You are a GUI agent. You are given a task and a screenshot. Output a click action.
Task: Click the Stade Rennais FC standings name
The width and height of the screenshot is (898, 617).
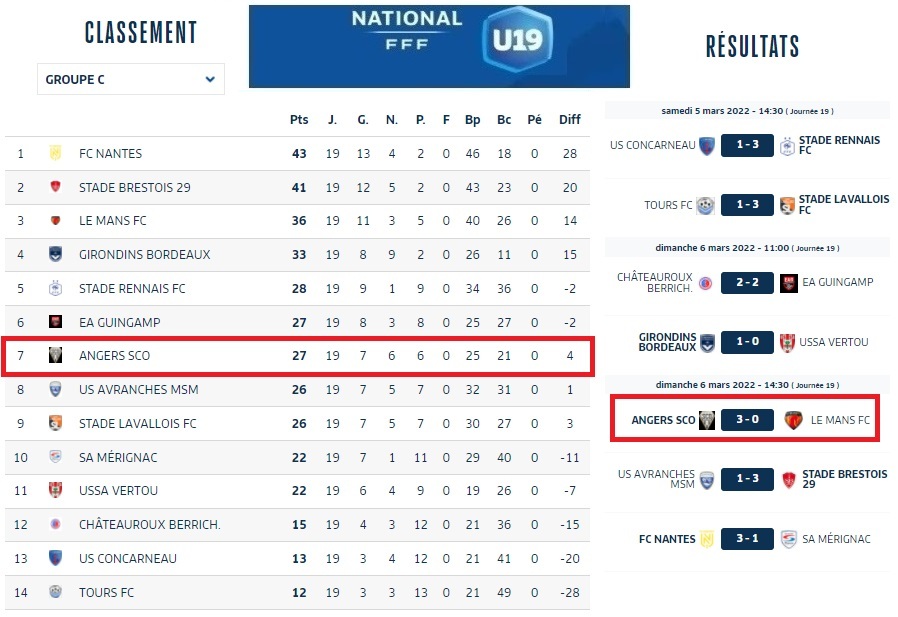132,289
